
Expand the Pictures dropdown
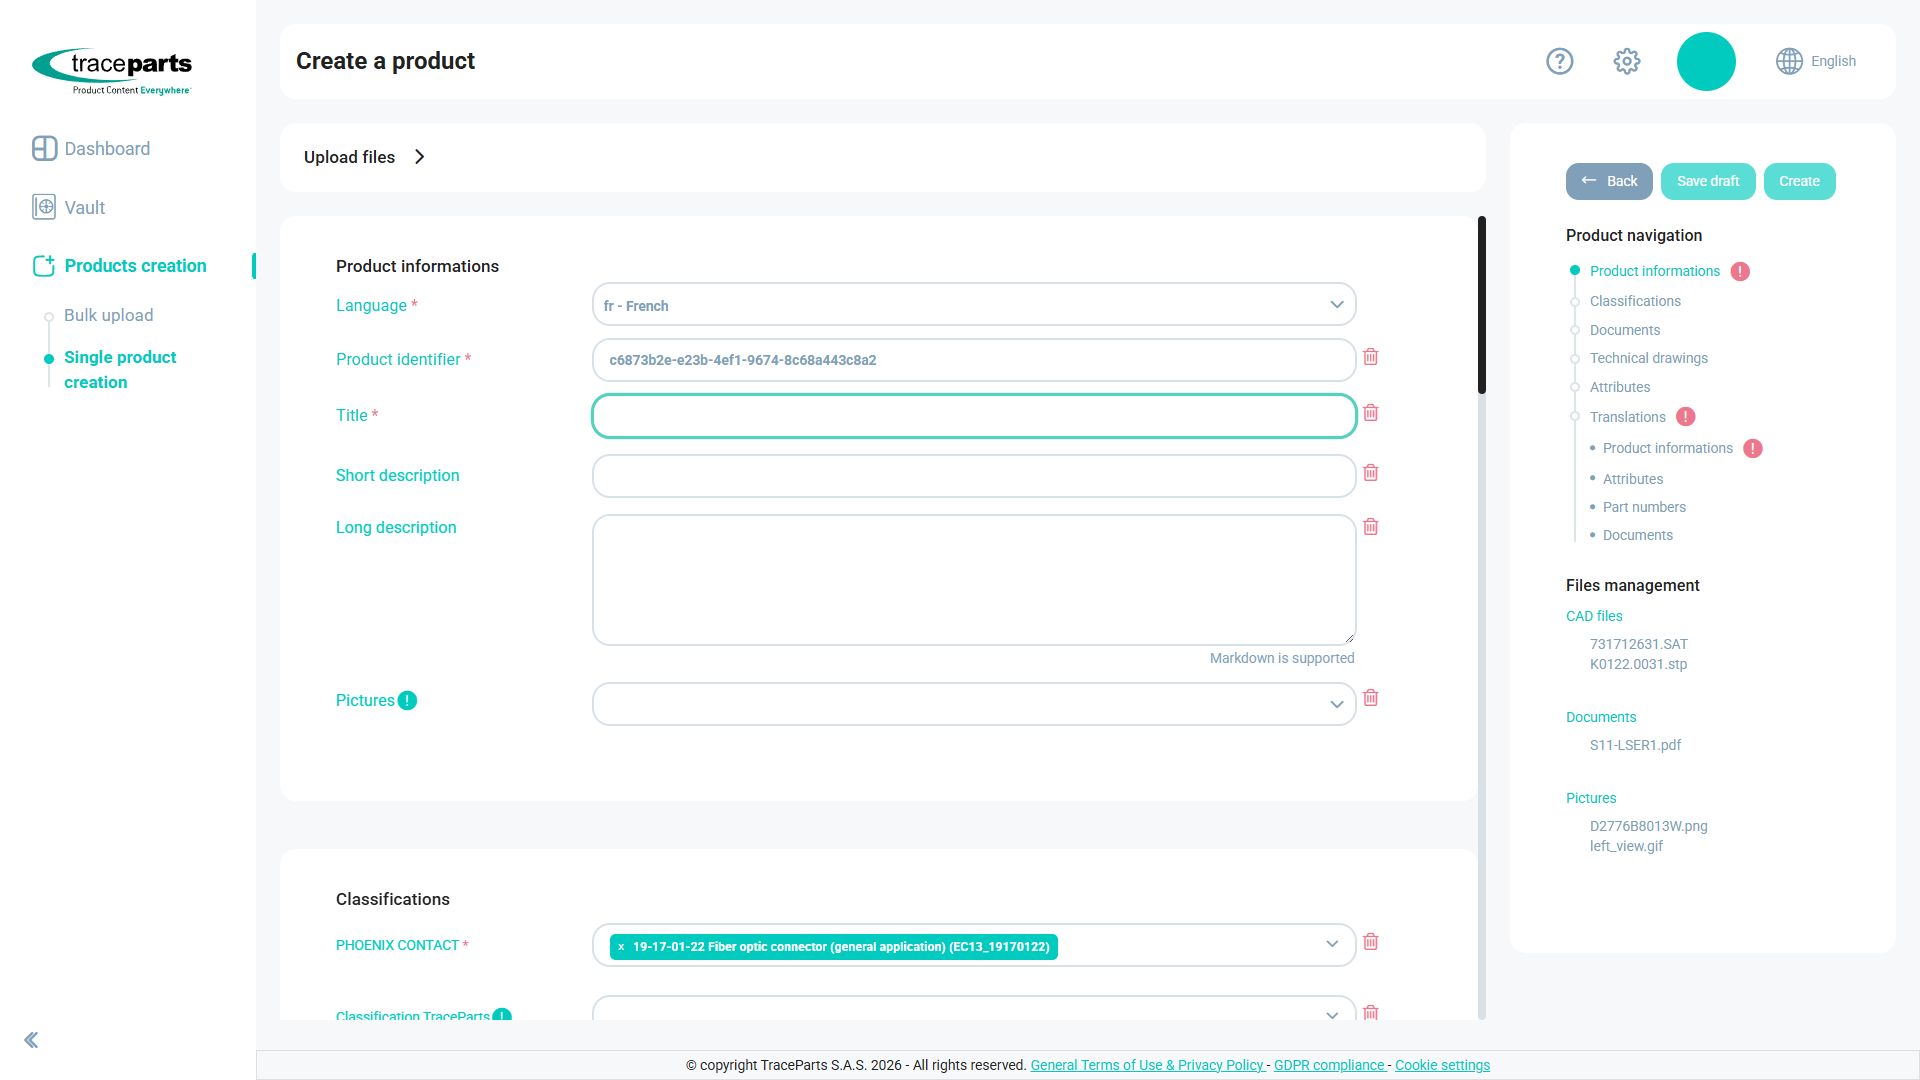pyautogui.click(x=974, y=704)
